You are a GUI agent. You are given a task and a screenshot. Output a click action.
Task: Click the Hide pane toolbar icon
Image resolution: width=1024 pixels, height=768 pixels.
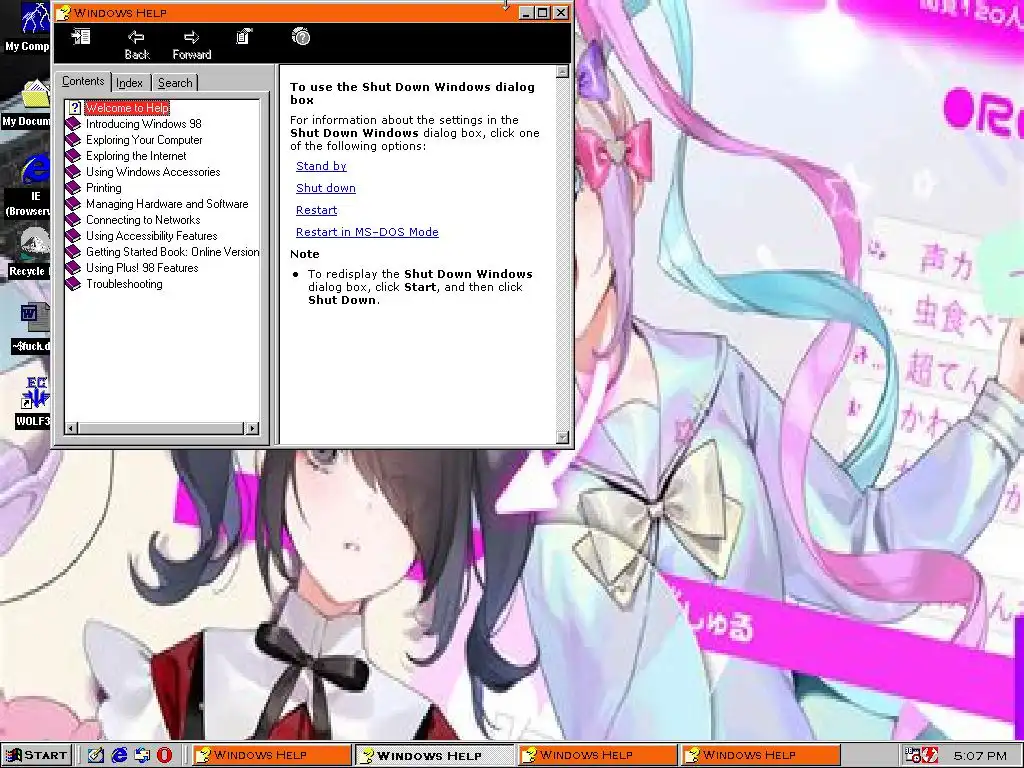pos(81,37)
